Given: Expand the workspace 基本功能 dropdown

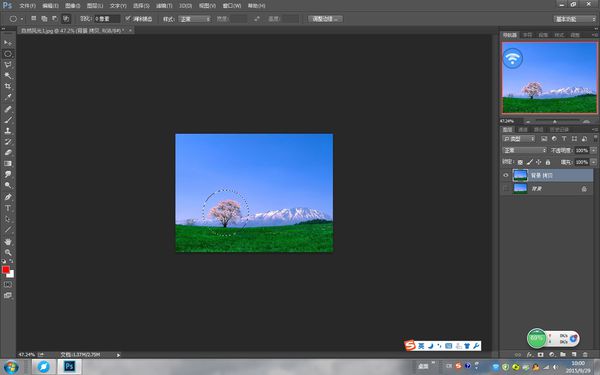Looking at the screenshot, I should [575, 19].
